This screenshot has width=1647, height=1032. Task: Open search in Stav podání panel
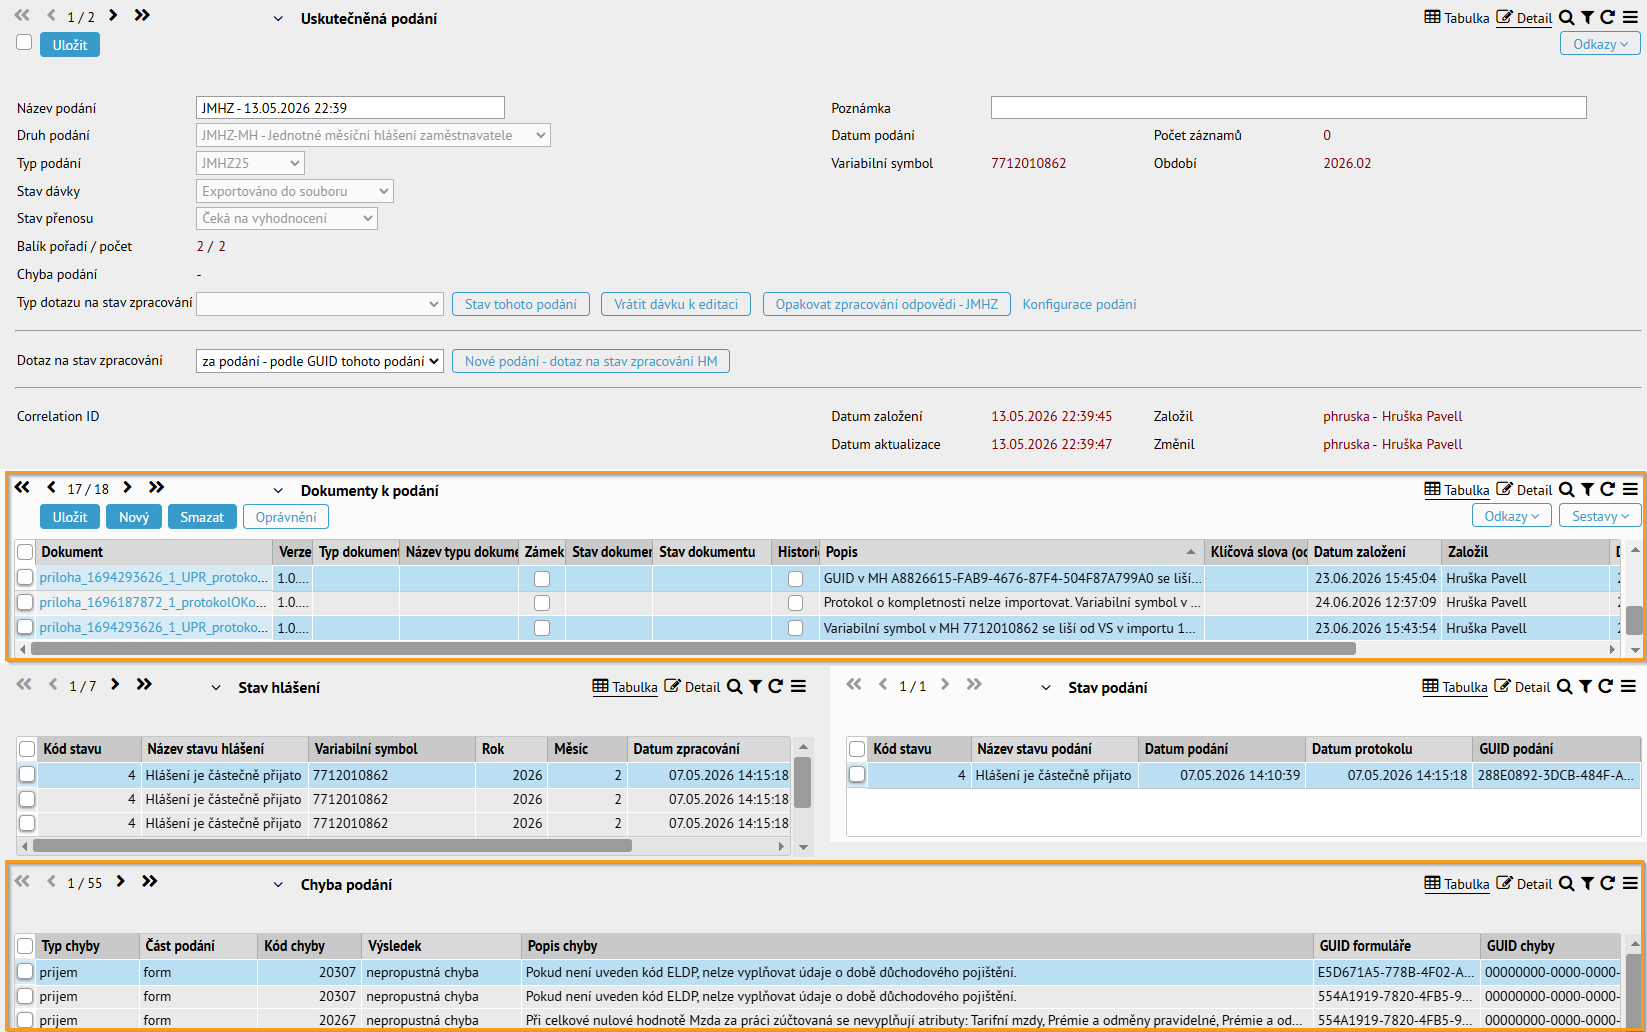[1565, 687]
